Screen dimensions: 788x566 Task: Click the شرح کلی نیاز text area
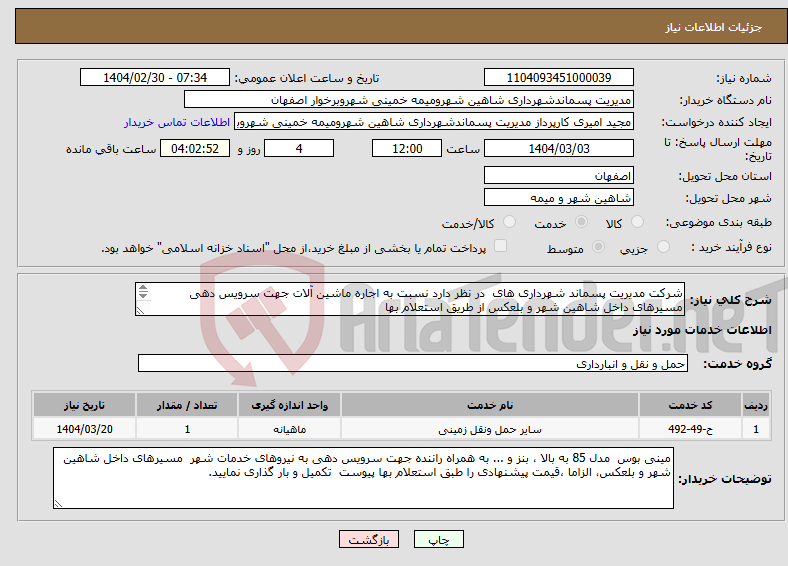tap(410, 300)
